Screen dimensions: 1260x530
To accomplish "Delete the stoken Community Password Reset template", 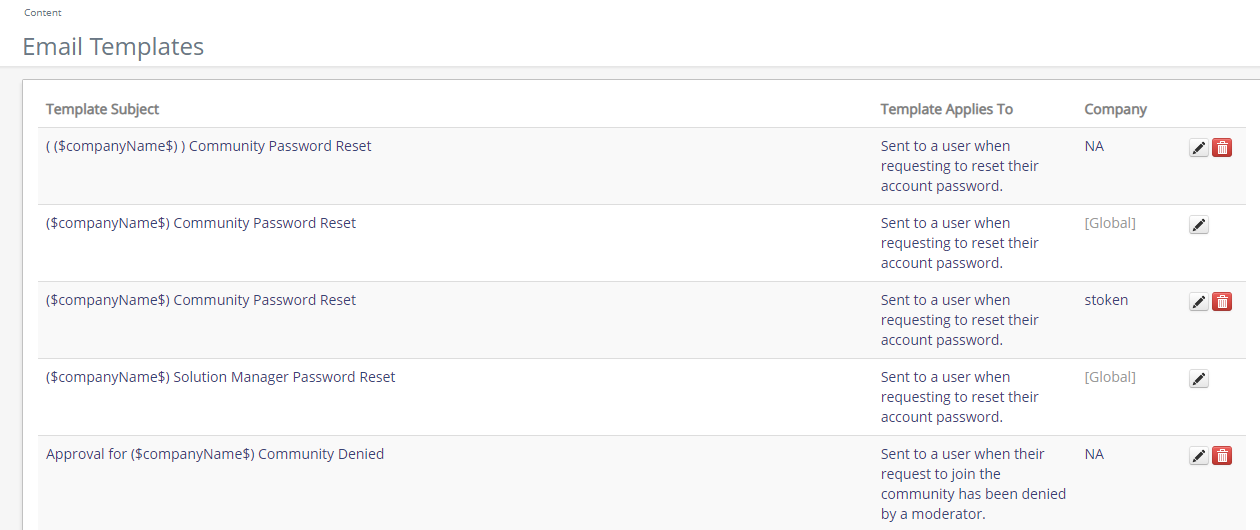I will pos(1222,302).
